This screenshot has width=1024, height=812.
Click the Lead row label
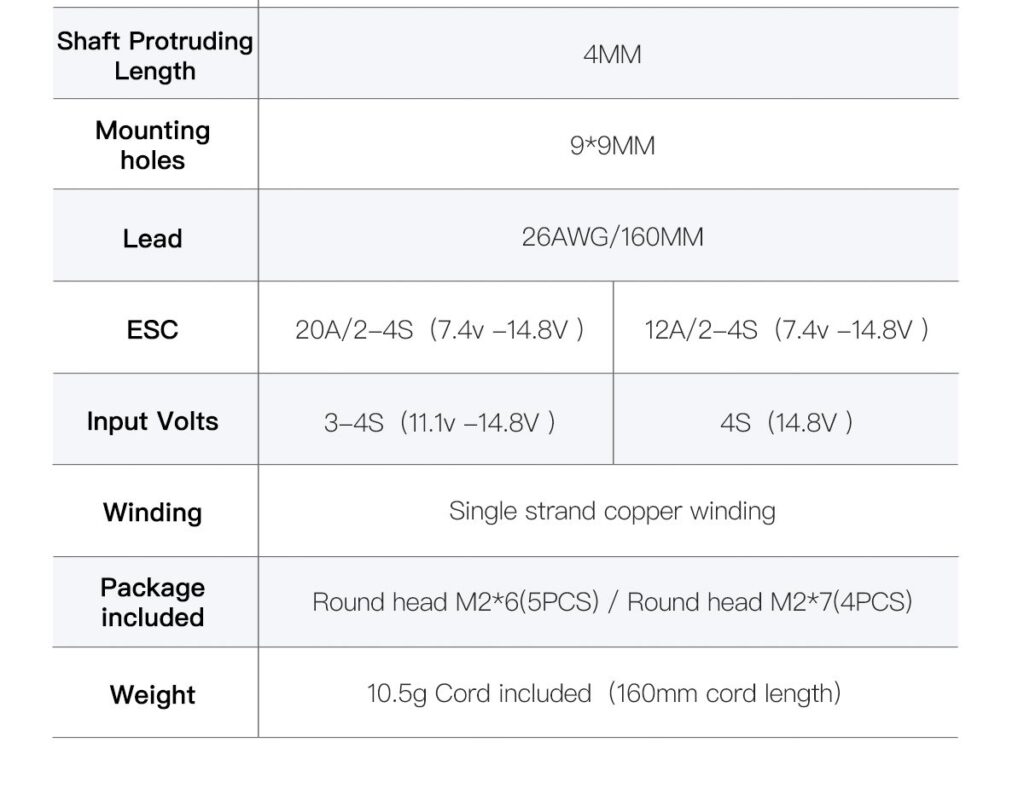(x=153, y=238)
